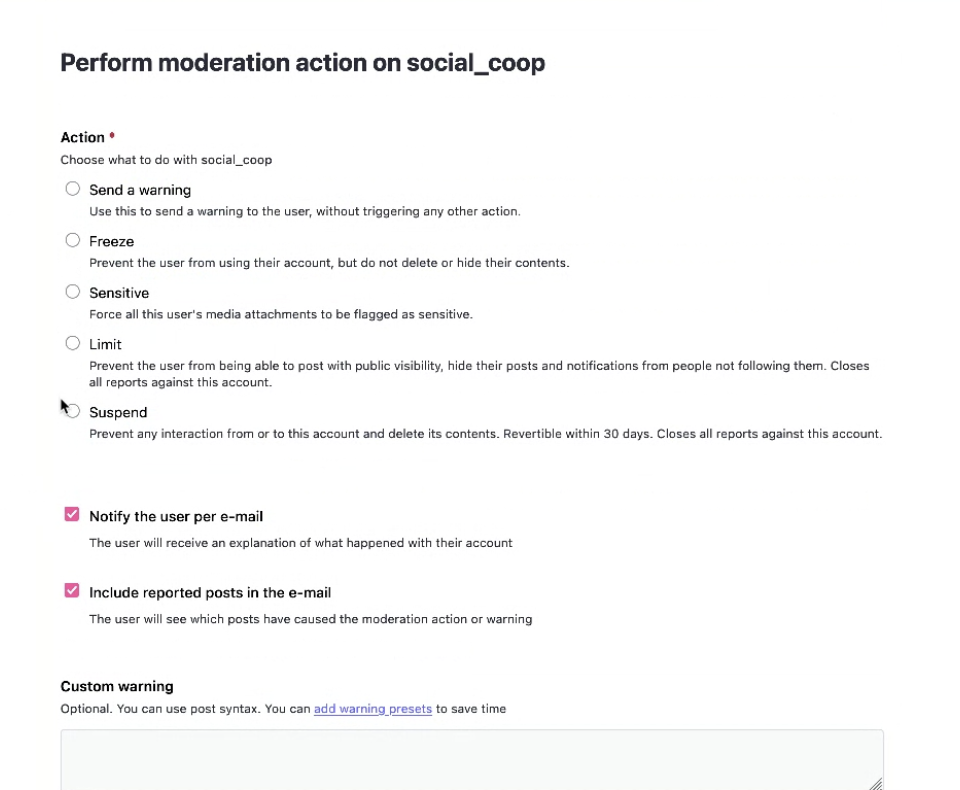Select the Limit radio circle
This screenshot has width=960, height=790.
(x=72, y=343)
